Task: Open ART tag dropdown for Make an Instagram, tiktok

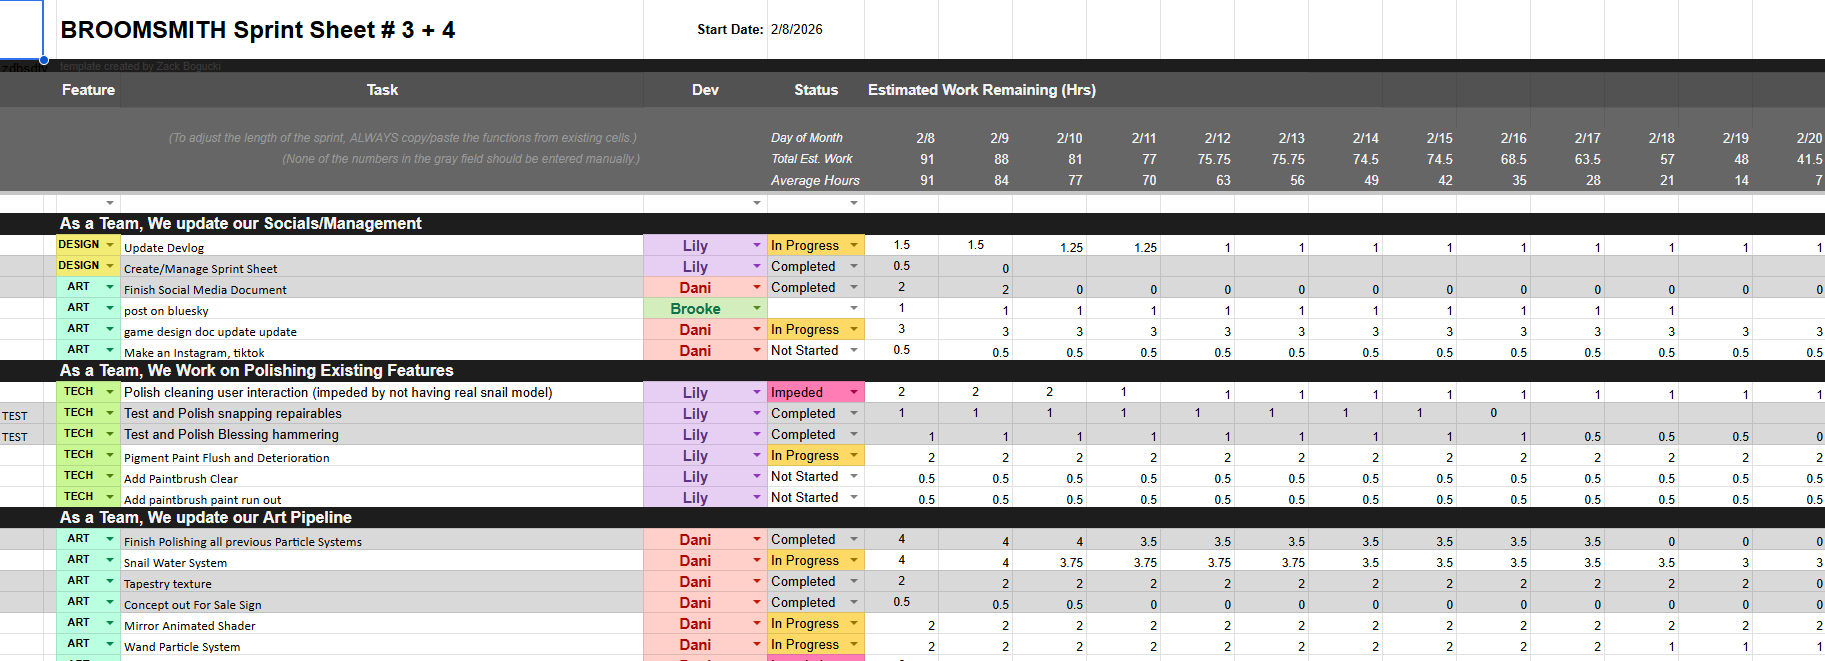Action: click(x=110, y=350)
